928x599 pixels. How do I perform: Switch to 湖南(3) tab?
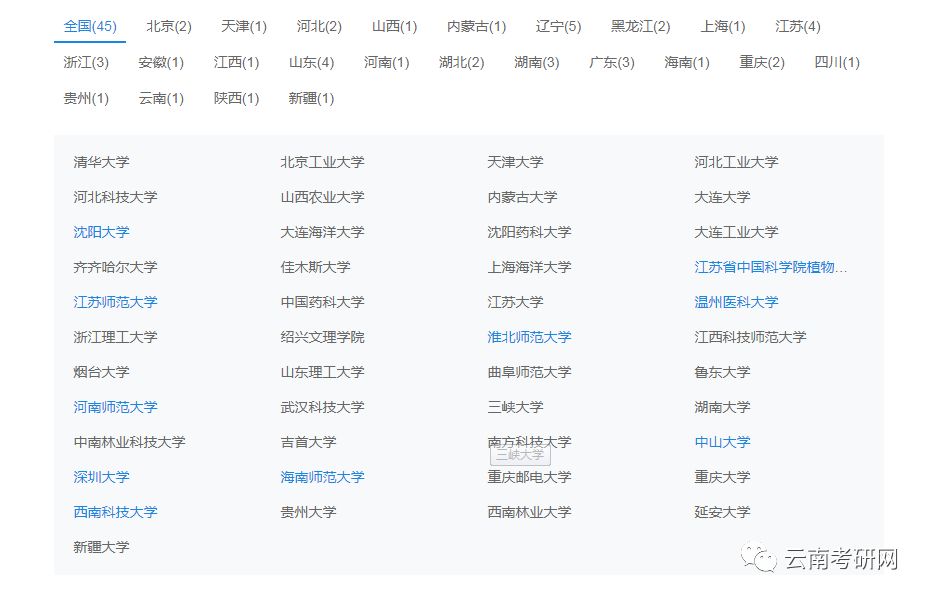[x=537, y=62]
